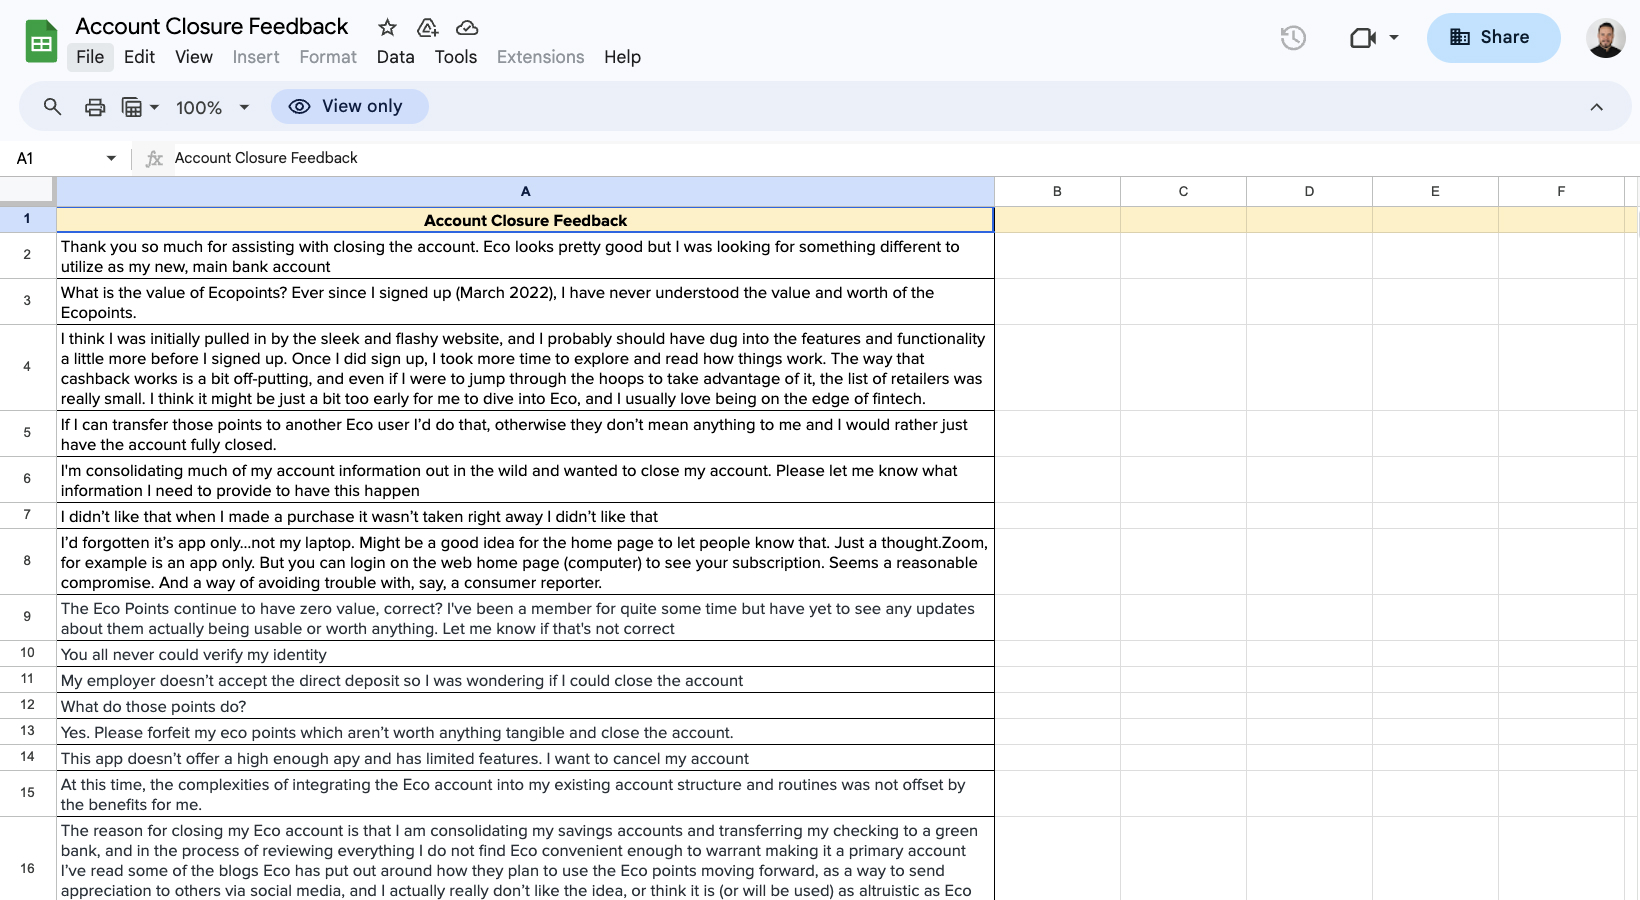This screenshot has height=900, width=1640.
Task: Select cell 'At this time, the complexities of integrating'
Action: pos(526,794)
